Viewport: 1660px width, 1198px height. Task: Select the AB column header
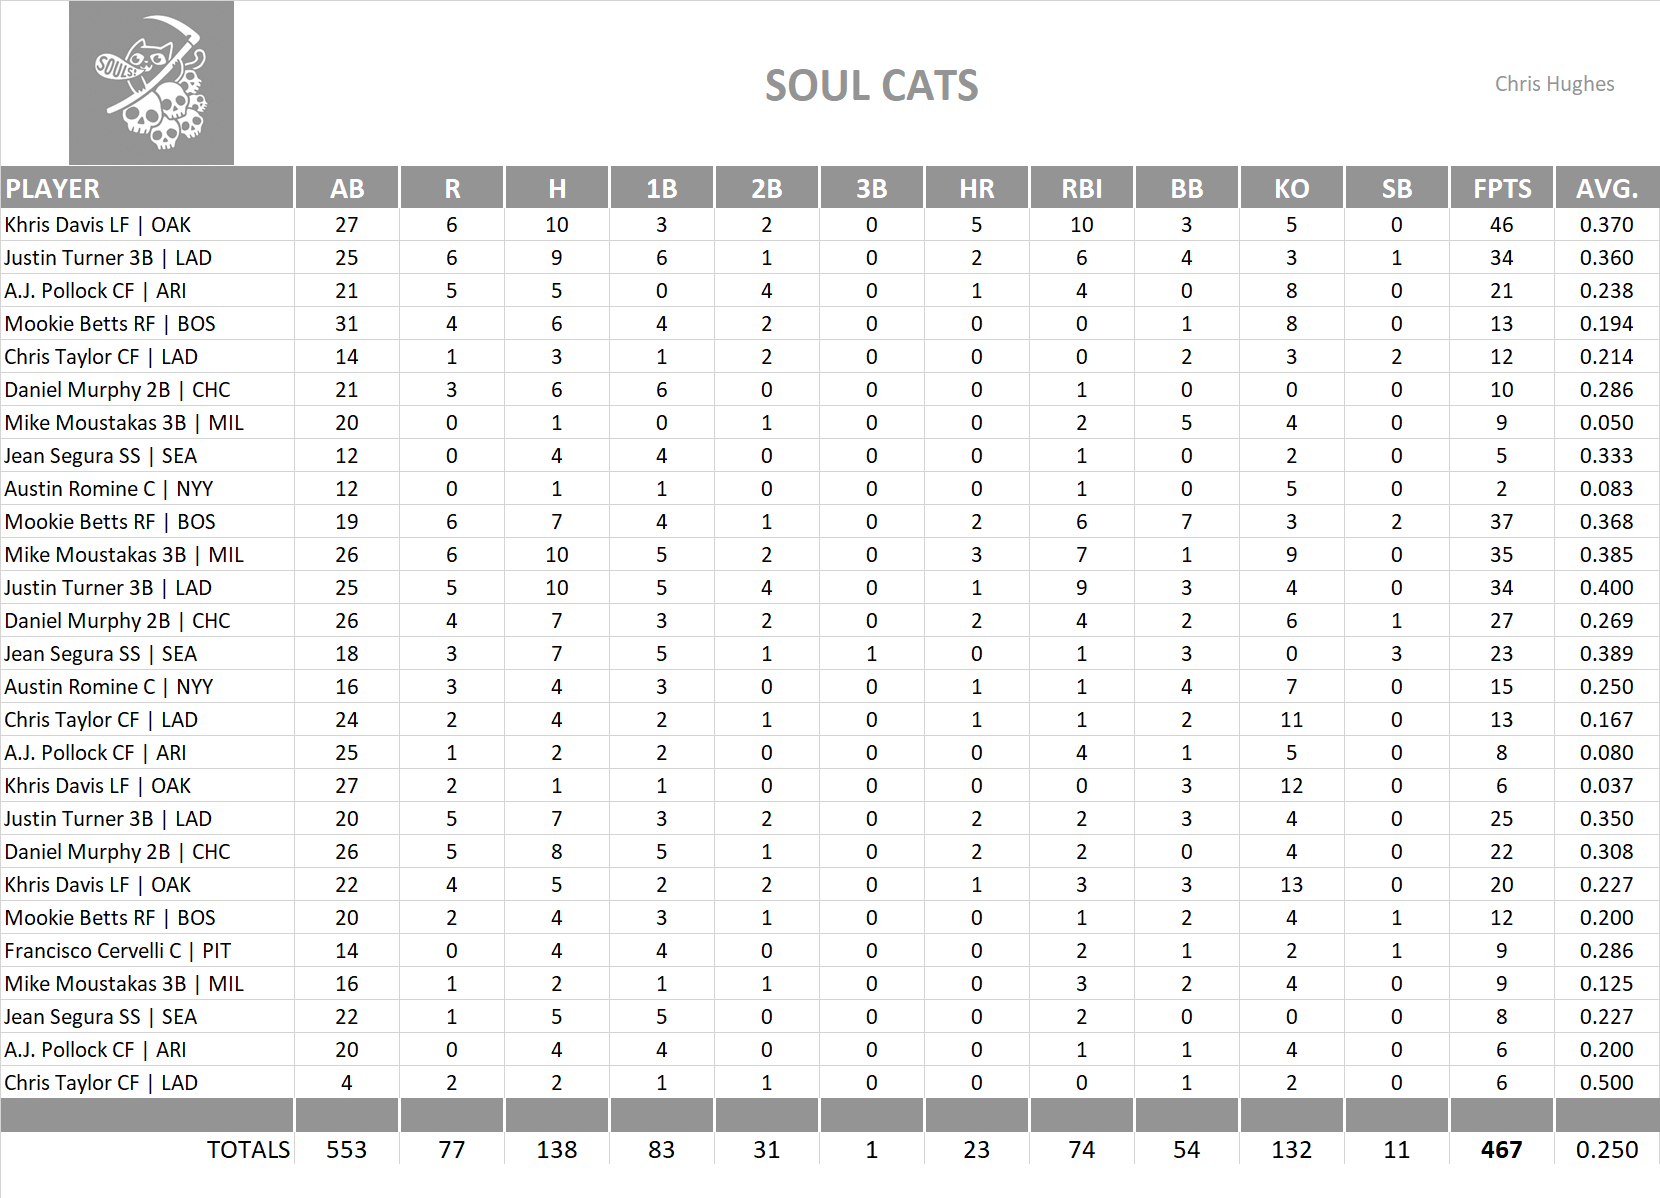click(x=347, y=189)
